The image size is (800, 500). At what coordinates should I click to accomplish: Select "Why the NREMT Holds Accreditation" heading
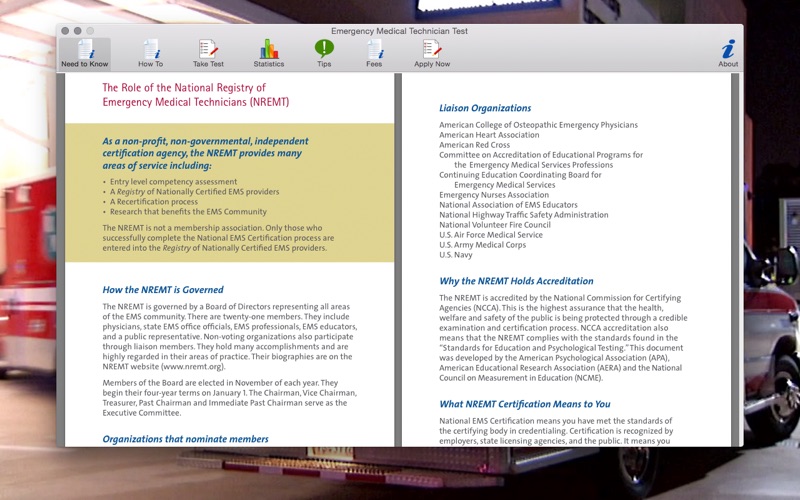[x=516, y=281]
